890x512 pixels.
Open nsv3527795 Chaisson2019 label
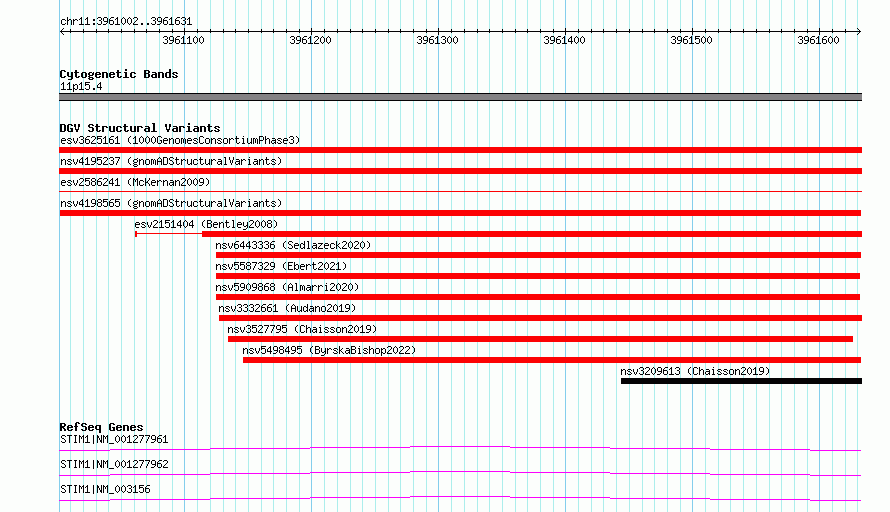tap(302, 329)
